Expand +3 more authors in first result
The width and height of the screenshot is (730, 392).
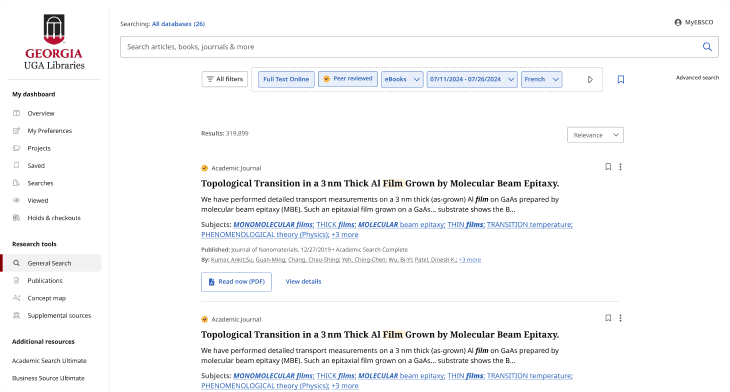pos(470,260)
